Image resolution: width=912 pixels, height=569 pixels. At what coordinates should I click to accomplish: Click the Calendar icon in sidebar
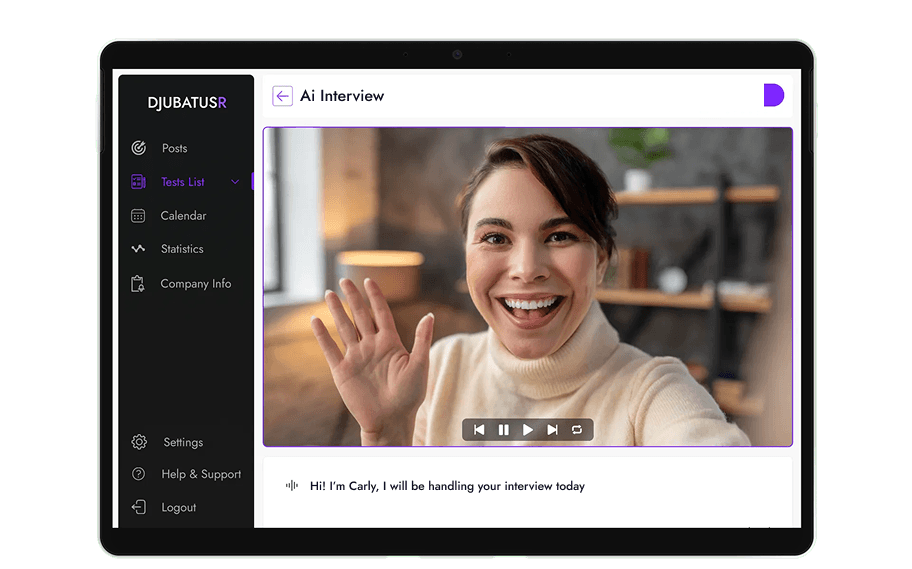pos(138,216)
